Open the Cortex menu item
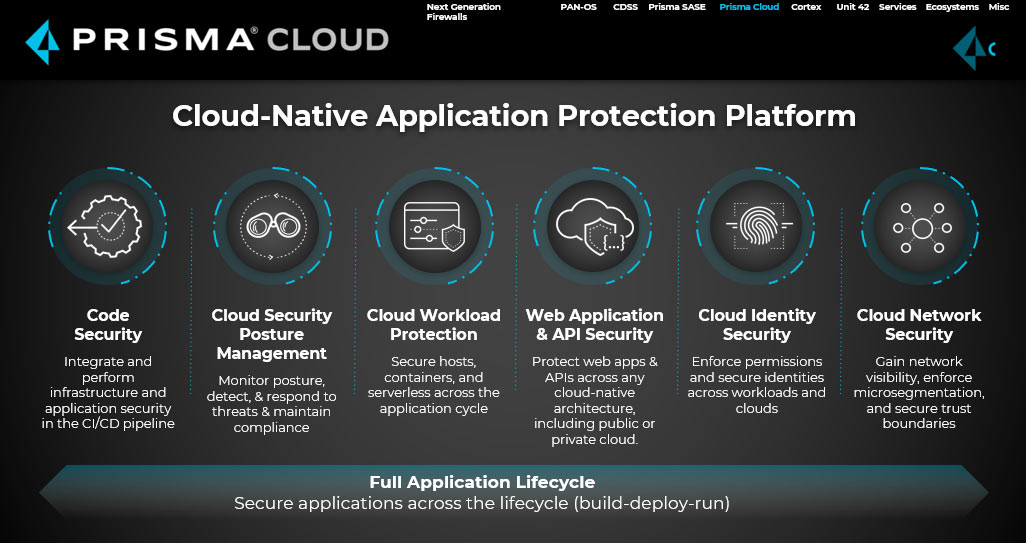This screenshot has height=543, width=1026. (806, 7)
